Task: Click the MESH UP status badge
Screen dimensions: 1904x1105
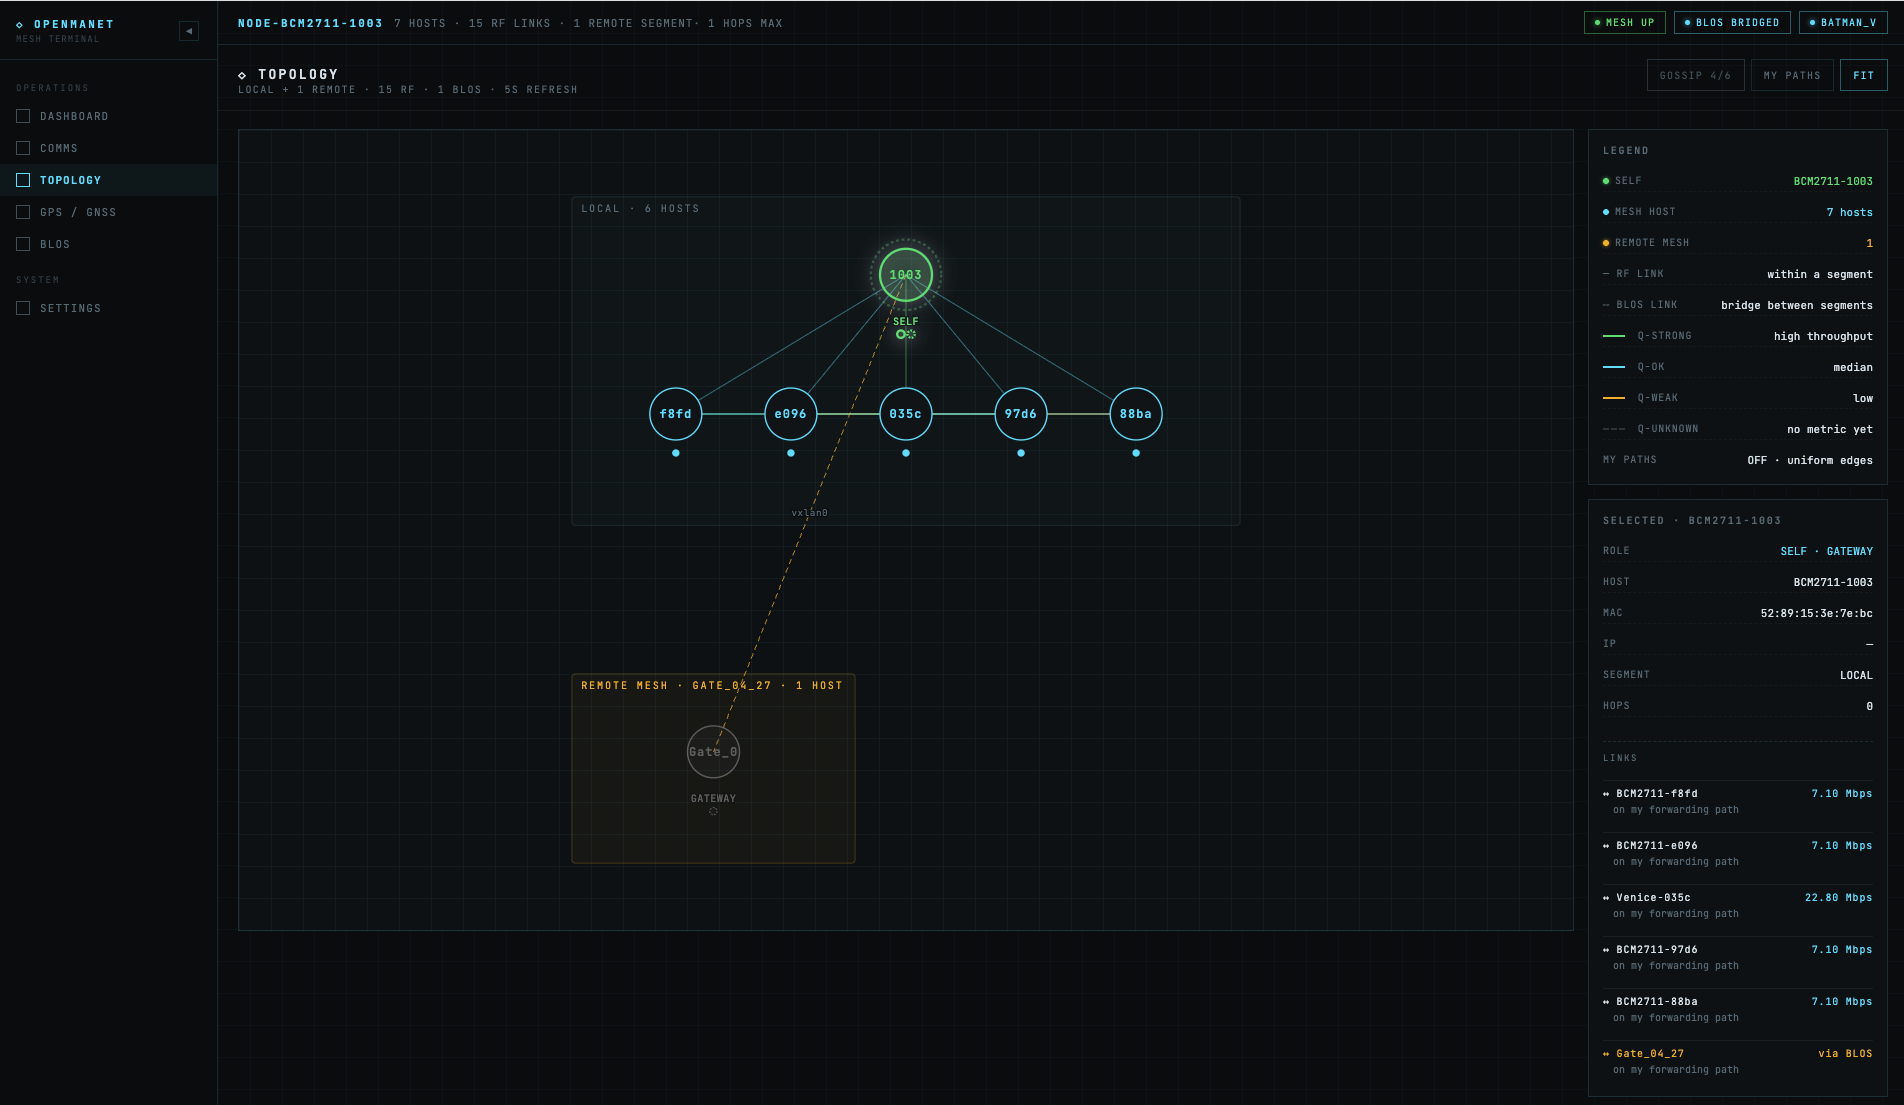Action: (x=1624, y=22)
